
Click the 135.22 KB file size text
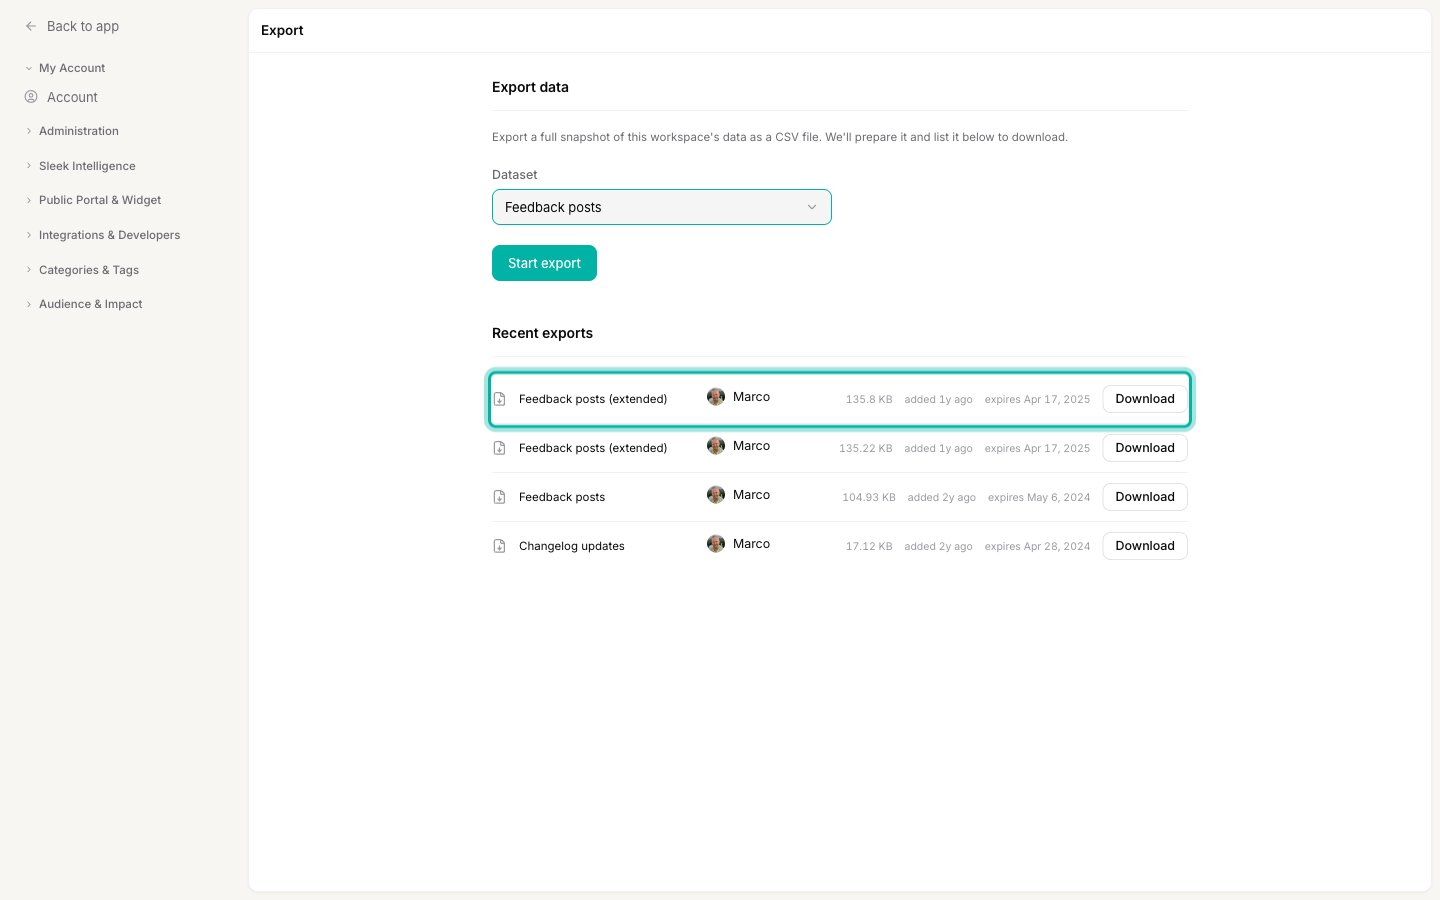coord(866,448)
